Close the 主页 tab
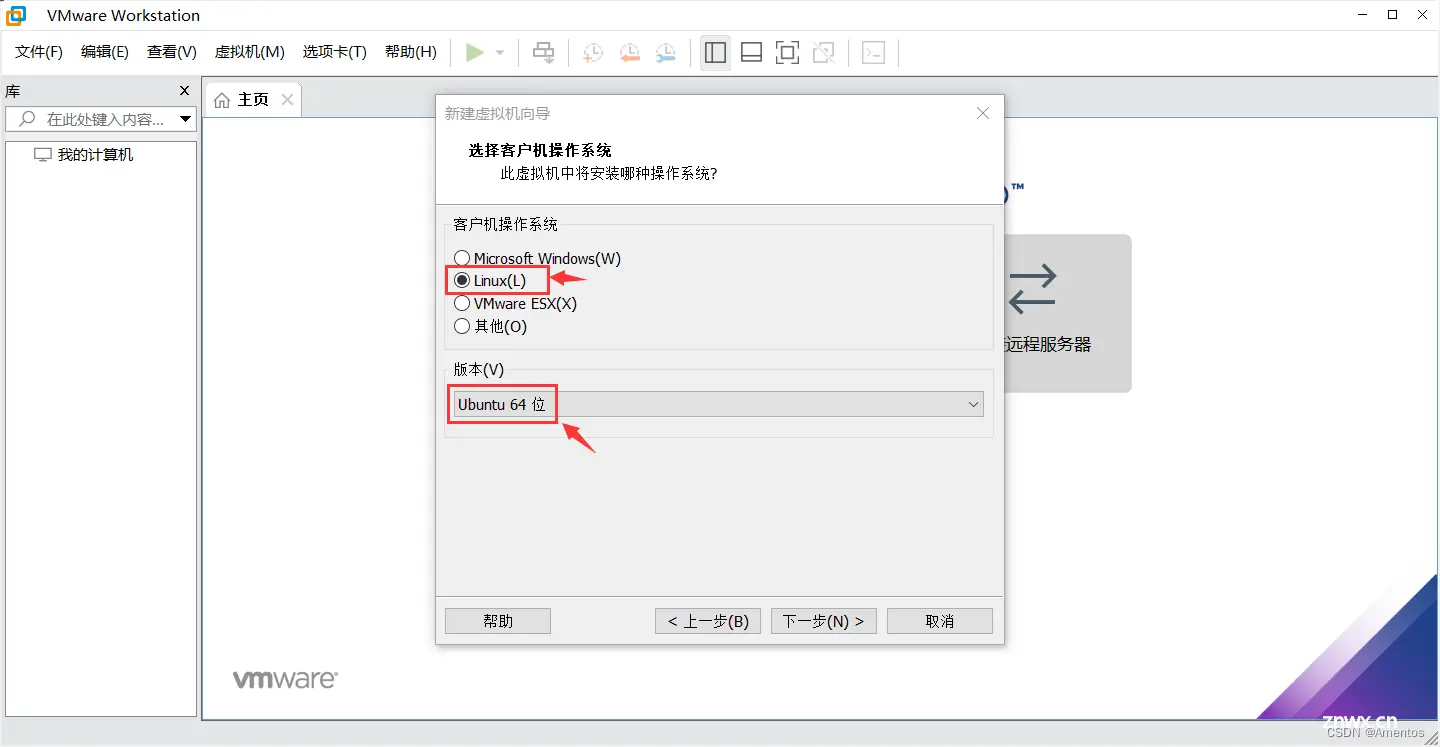Viewport: 1440px width, 747px height. 288,99
